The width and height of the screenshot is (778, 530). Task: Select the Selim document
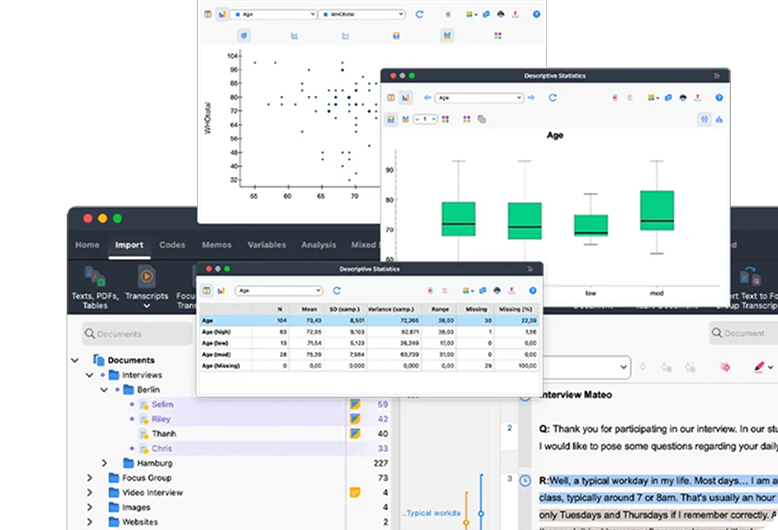(x=162, y=404)
